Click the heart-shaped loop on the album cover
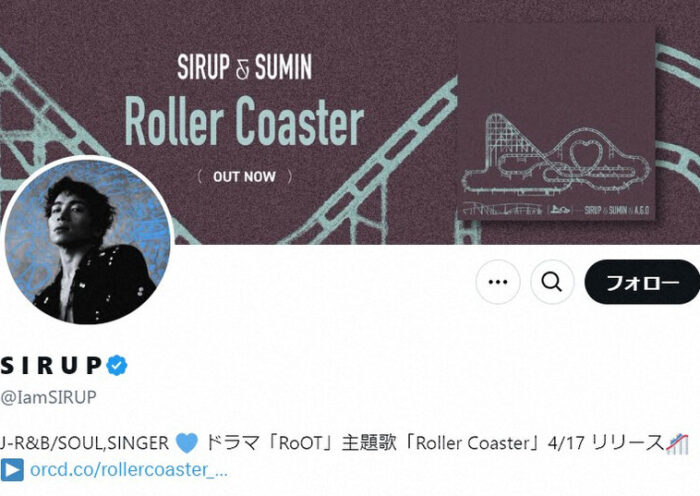This screenshot has height=496, width=700. (582, 155)
